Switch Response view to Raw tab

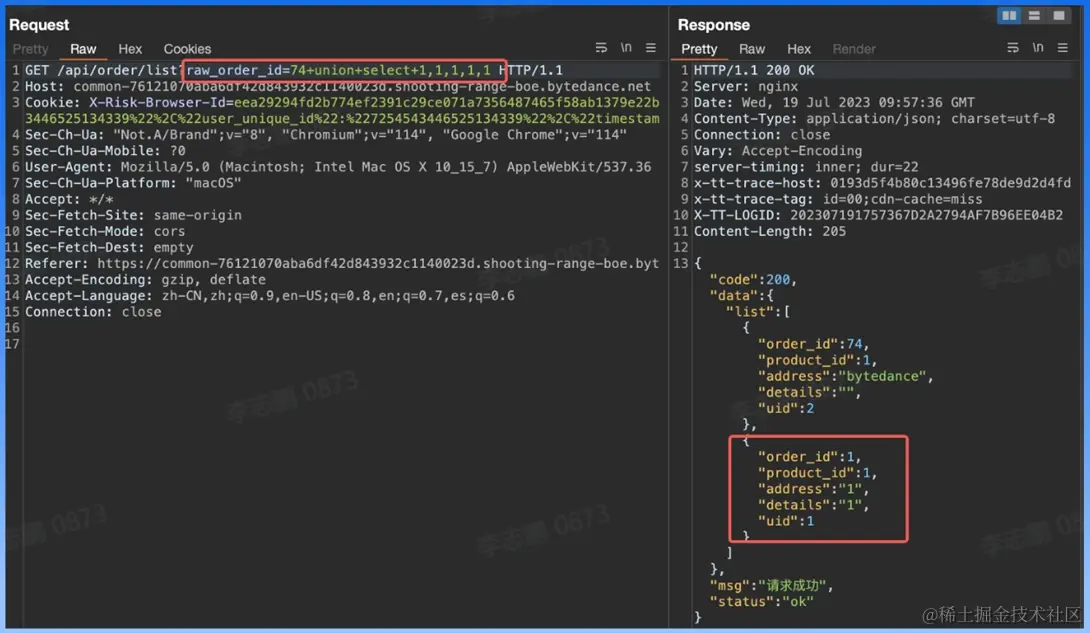(751, 49)
